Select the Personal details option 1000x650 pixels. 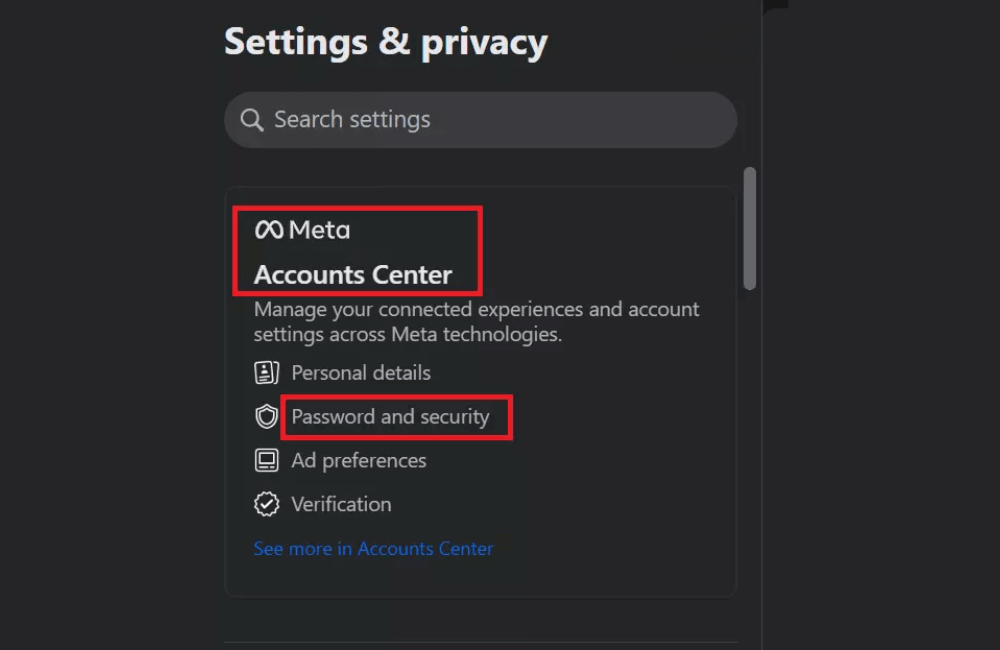point(360,372)
